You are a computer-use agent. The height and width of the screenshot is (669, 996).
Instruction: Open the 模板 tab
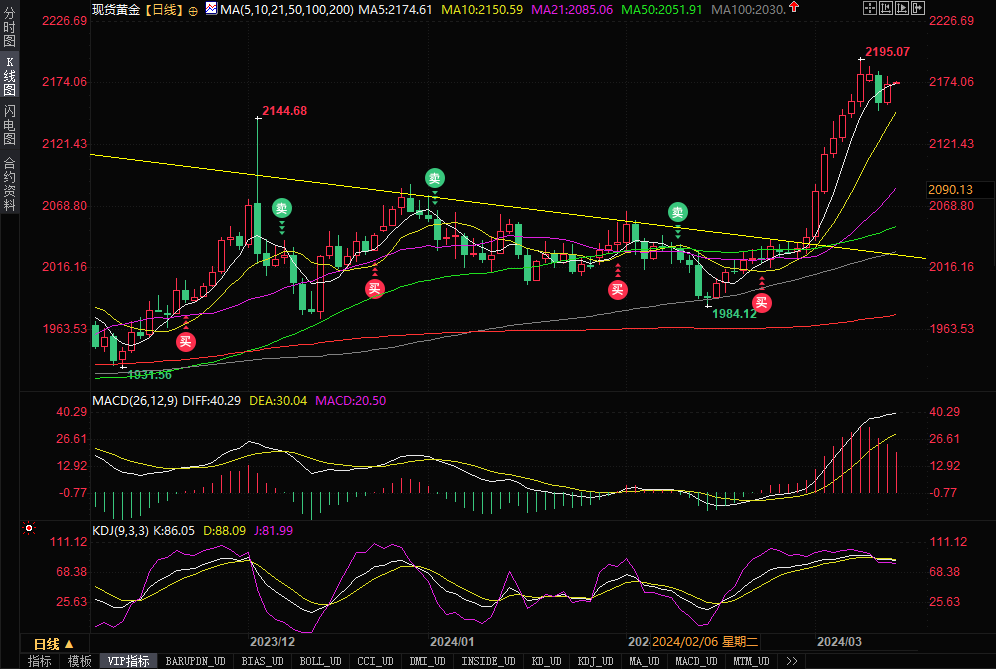[x=79, y=661]
